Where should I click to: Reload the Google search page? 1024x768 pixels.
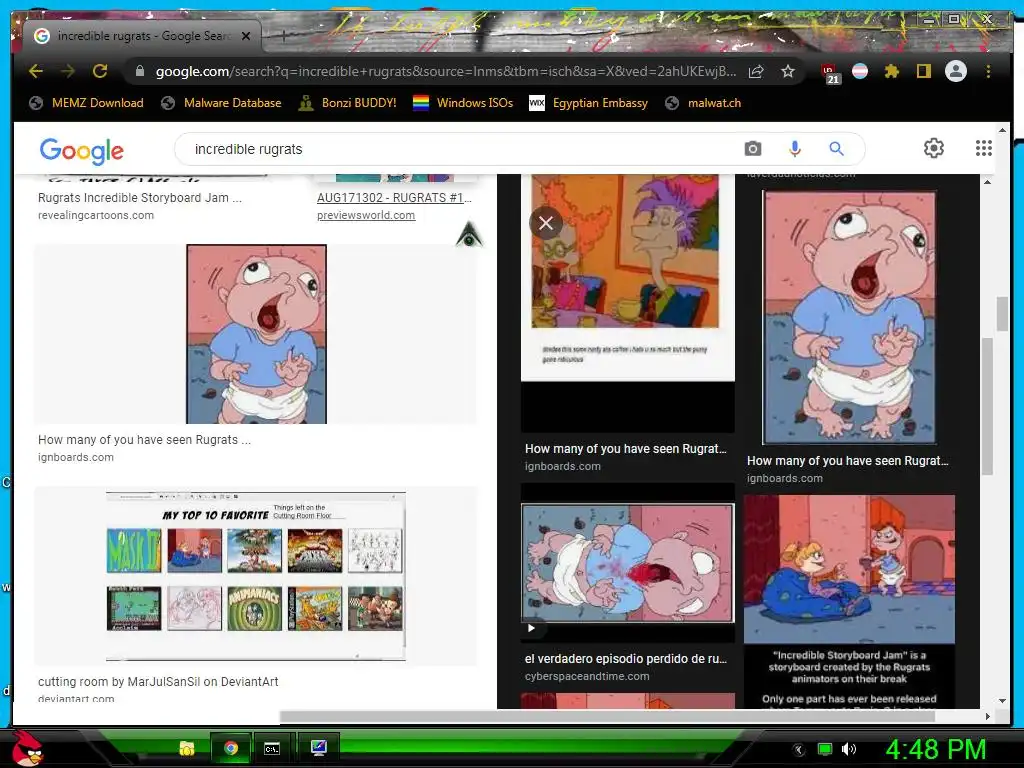point(100,71)
